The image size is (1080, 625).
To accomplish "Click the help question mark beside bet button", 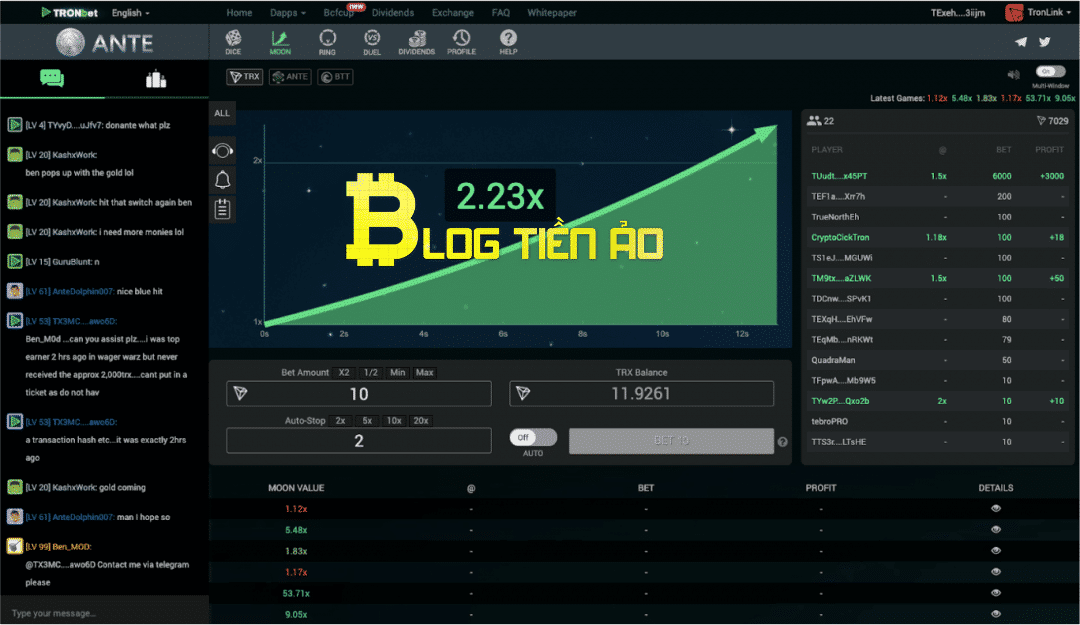I will 782,442.
